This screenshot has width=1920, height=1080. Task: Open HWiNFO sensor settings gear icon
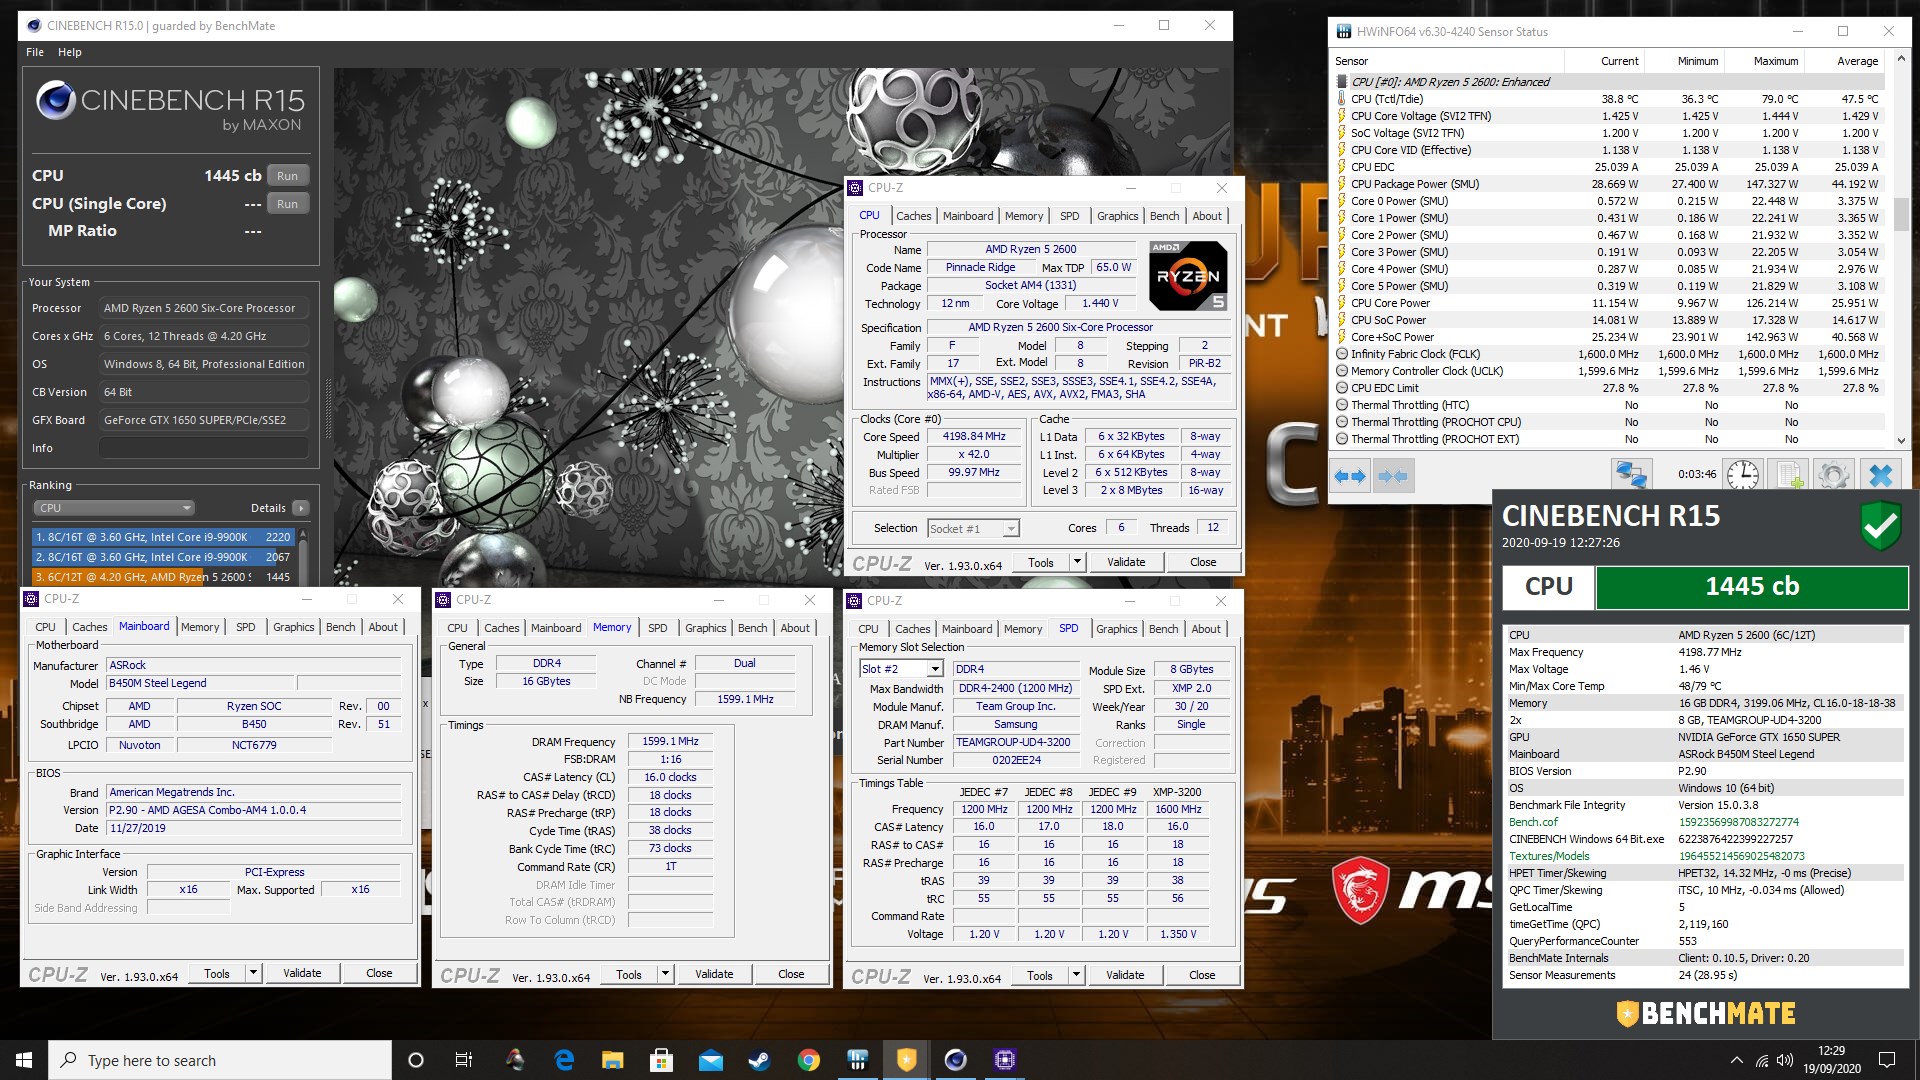point(1833,475)
